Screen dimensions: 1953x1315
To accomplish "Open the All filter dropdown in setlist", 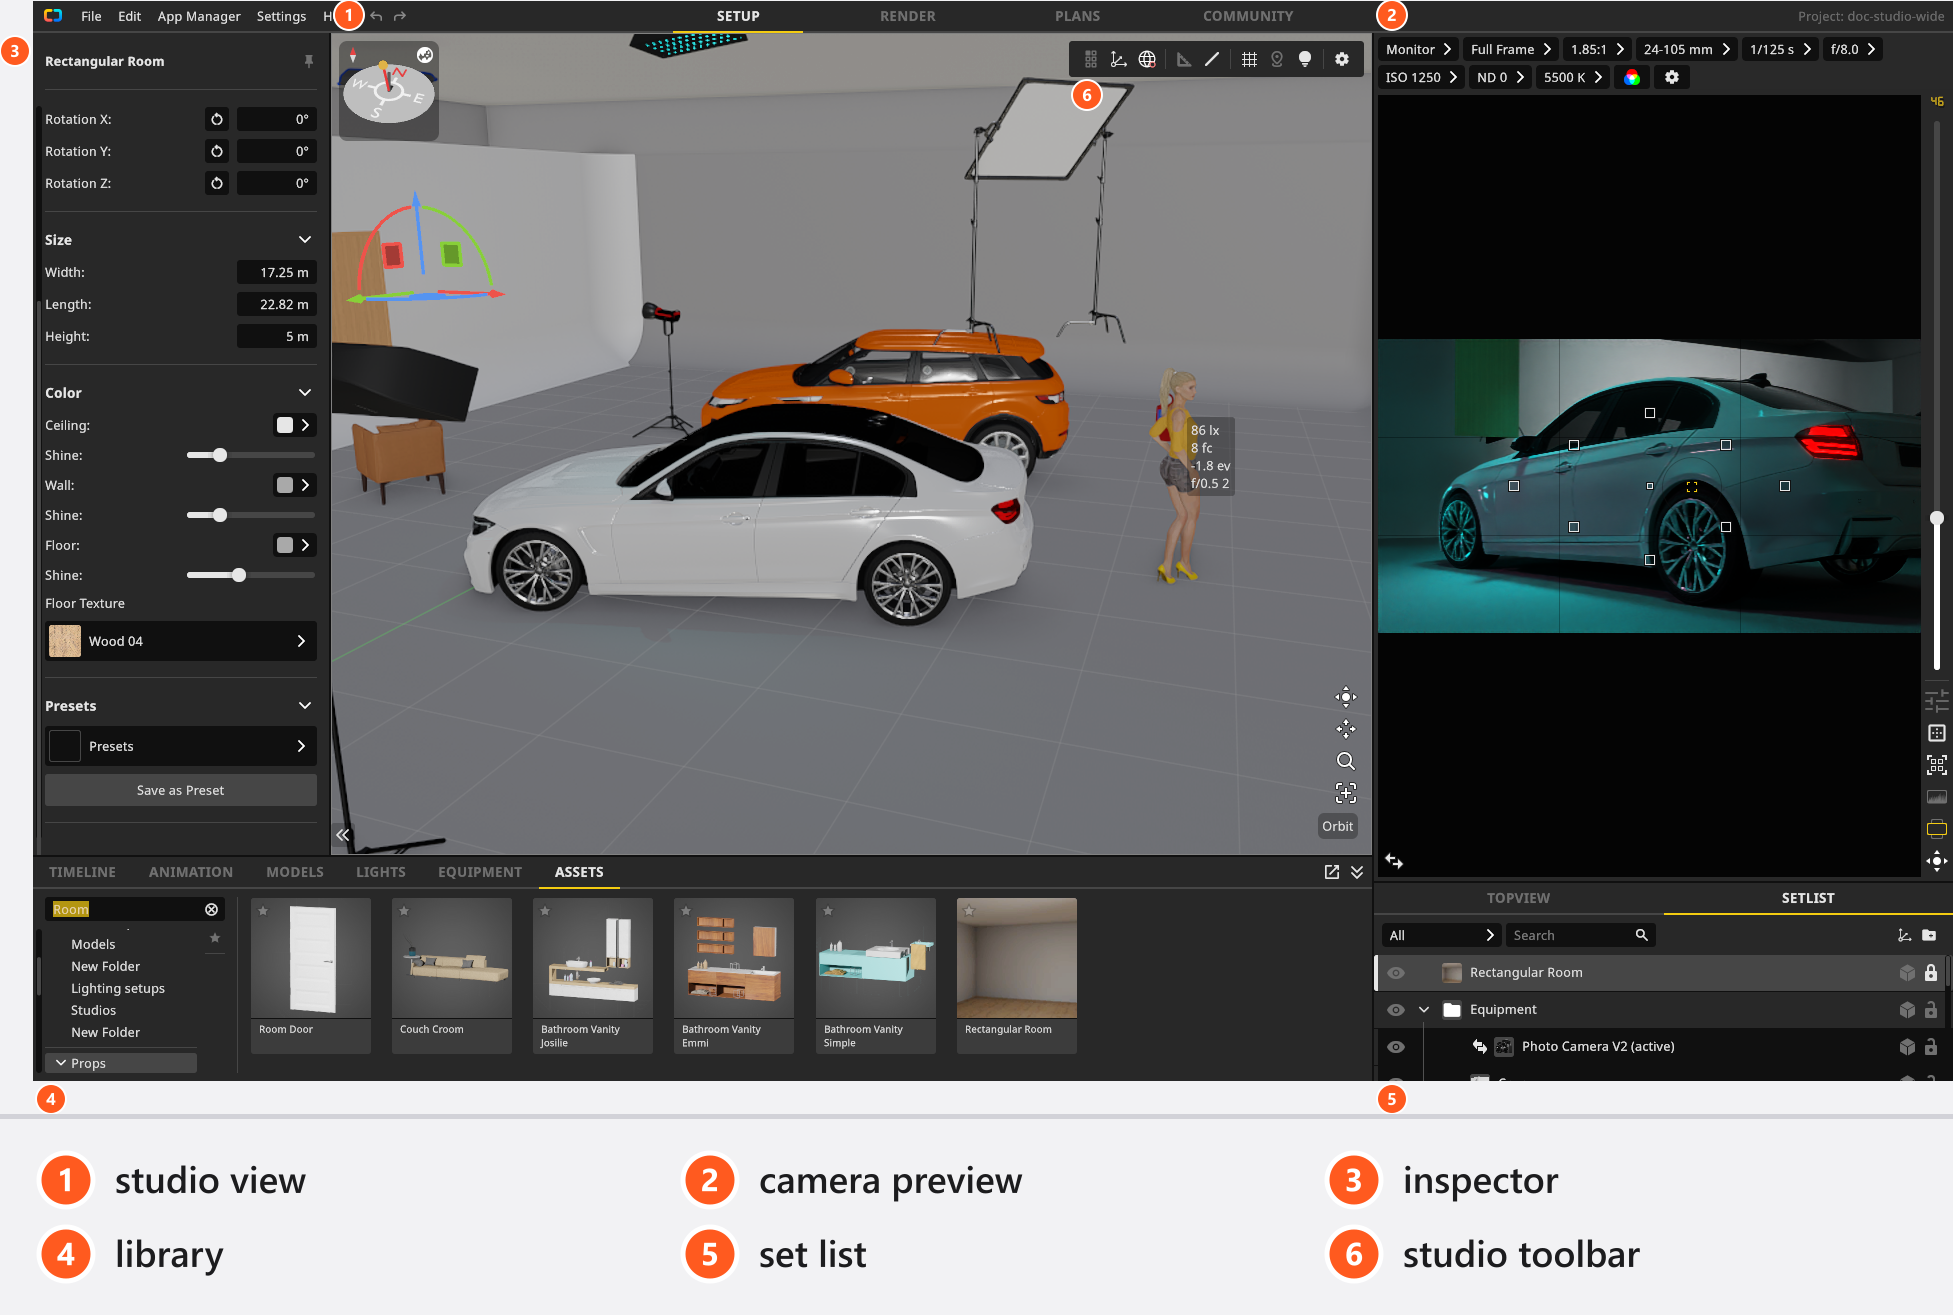I will [x=1440, y=936].
